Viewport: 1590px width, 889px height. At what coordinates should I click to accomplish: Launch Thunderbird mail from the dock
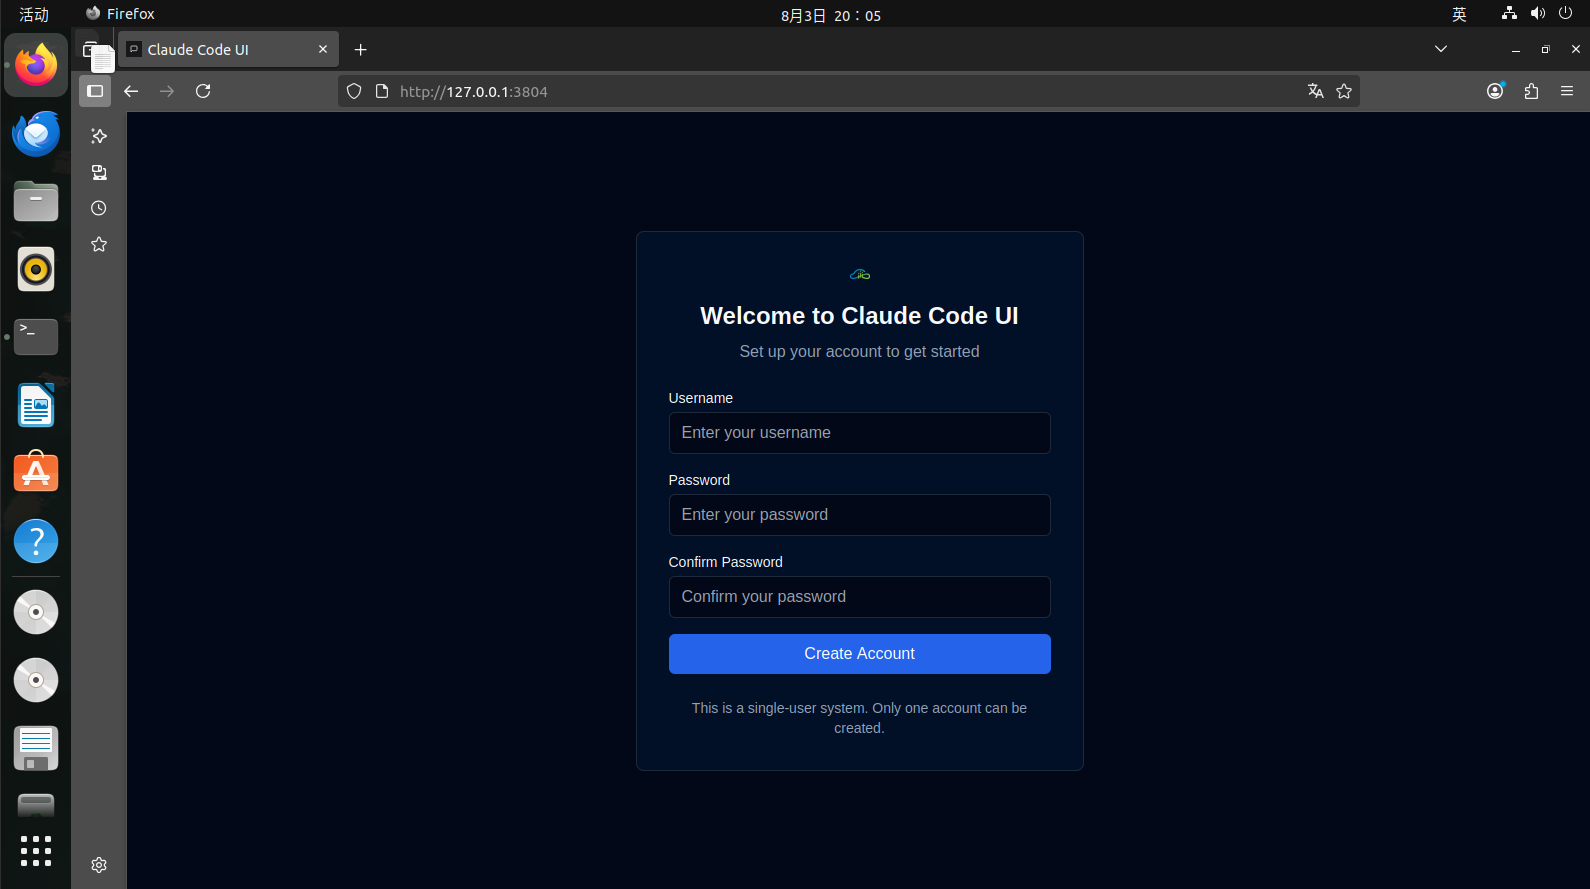point(36,133)
